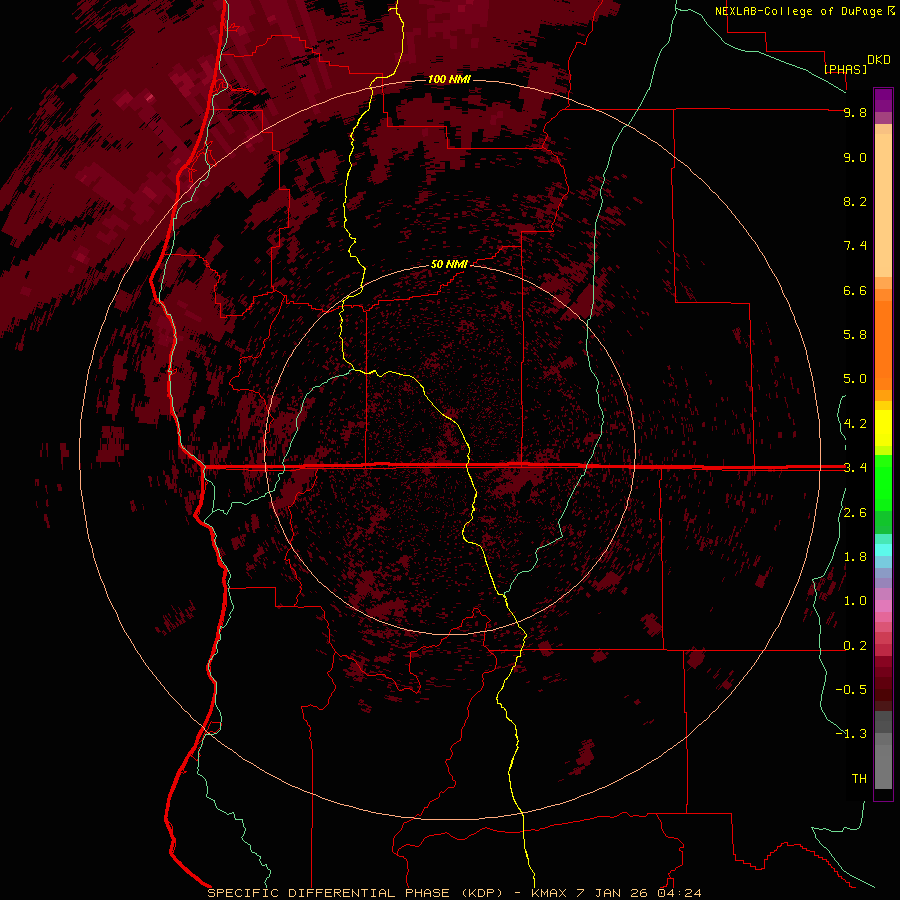The image size is (900, 900).
Task: Click the 1.8 value on the color scale
Action: (x=855, y=557)
